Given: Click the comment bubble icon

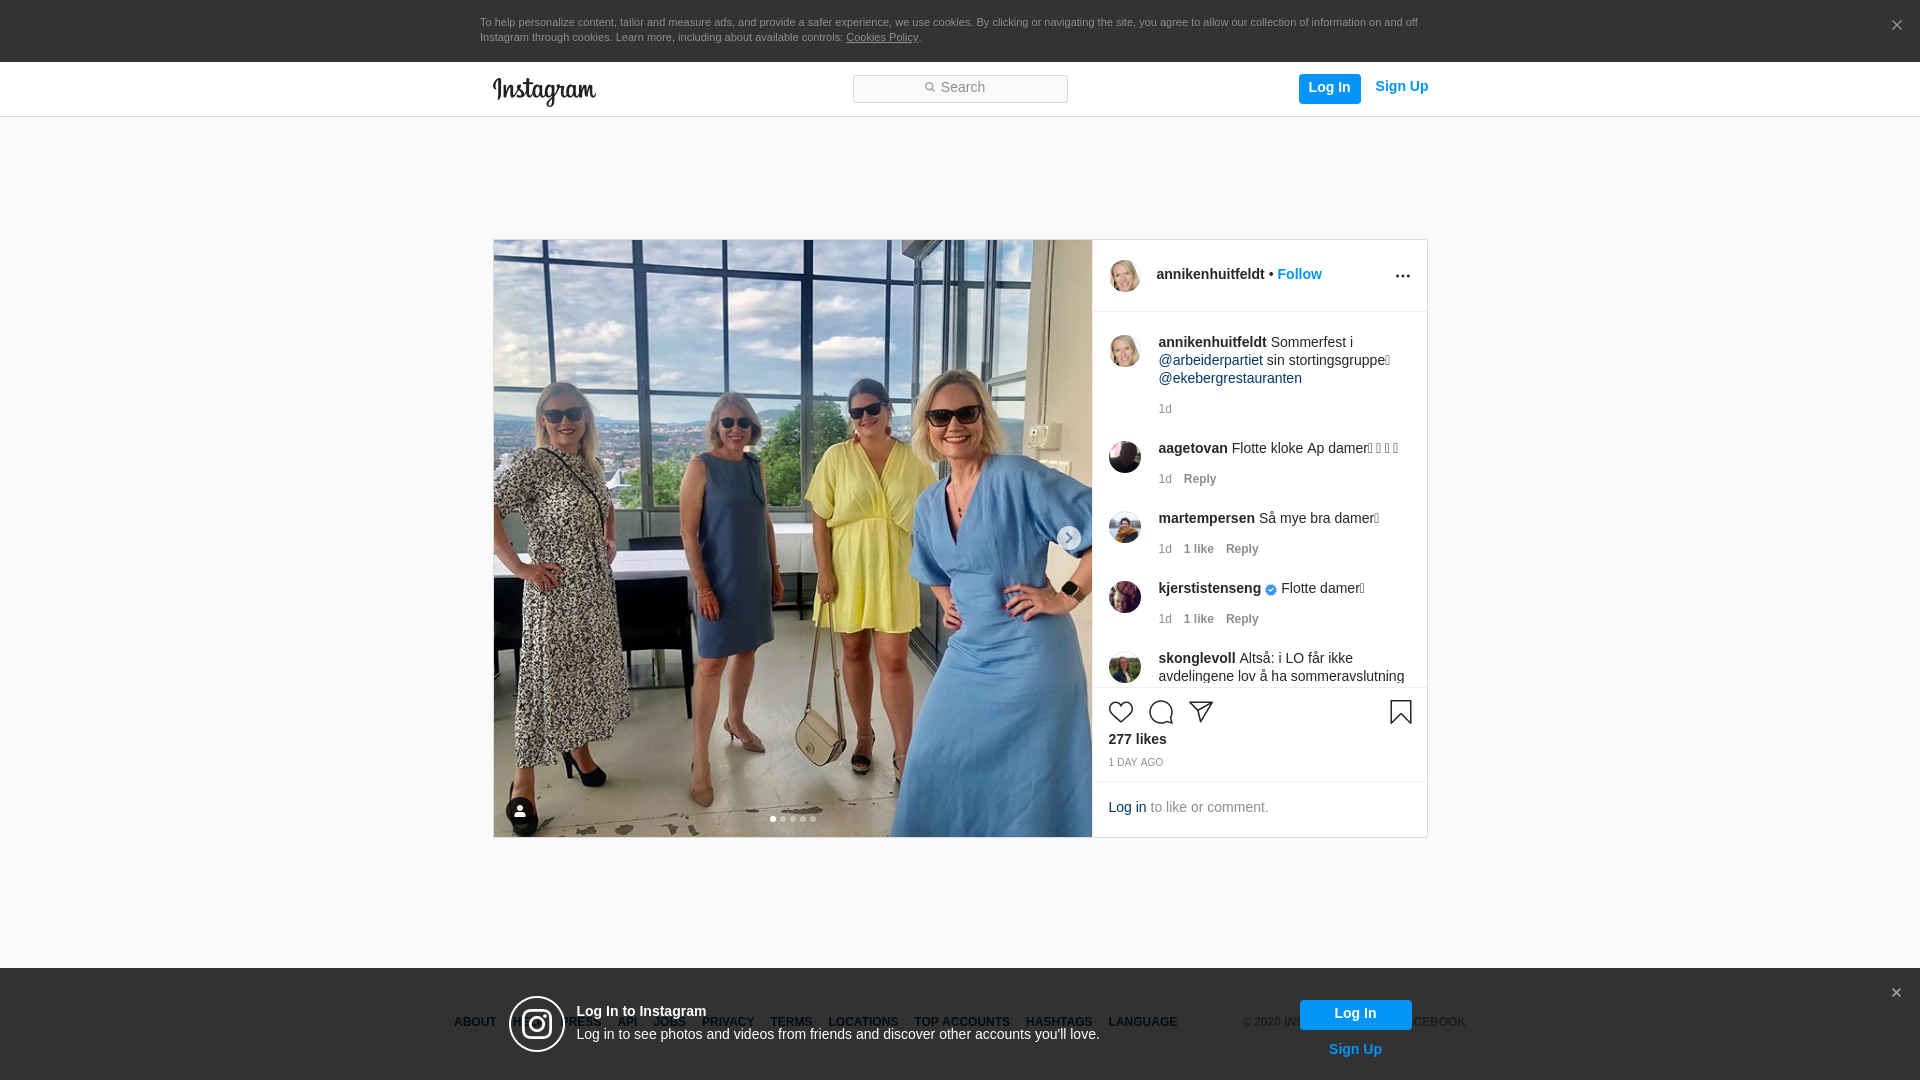Looking at the screenshot, I should pyautogui.click(x=1161, y=712).
